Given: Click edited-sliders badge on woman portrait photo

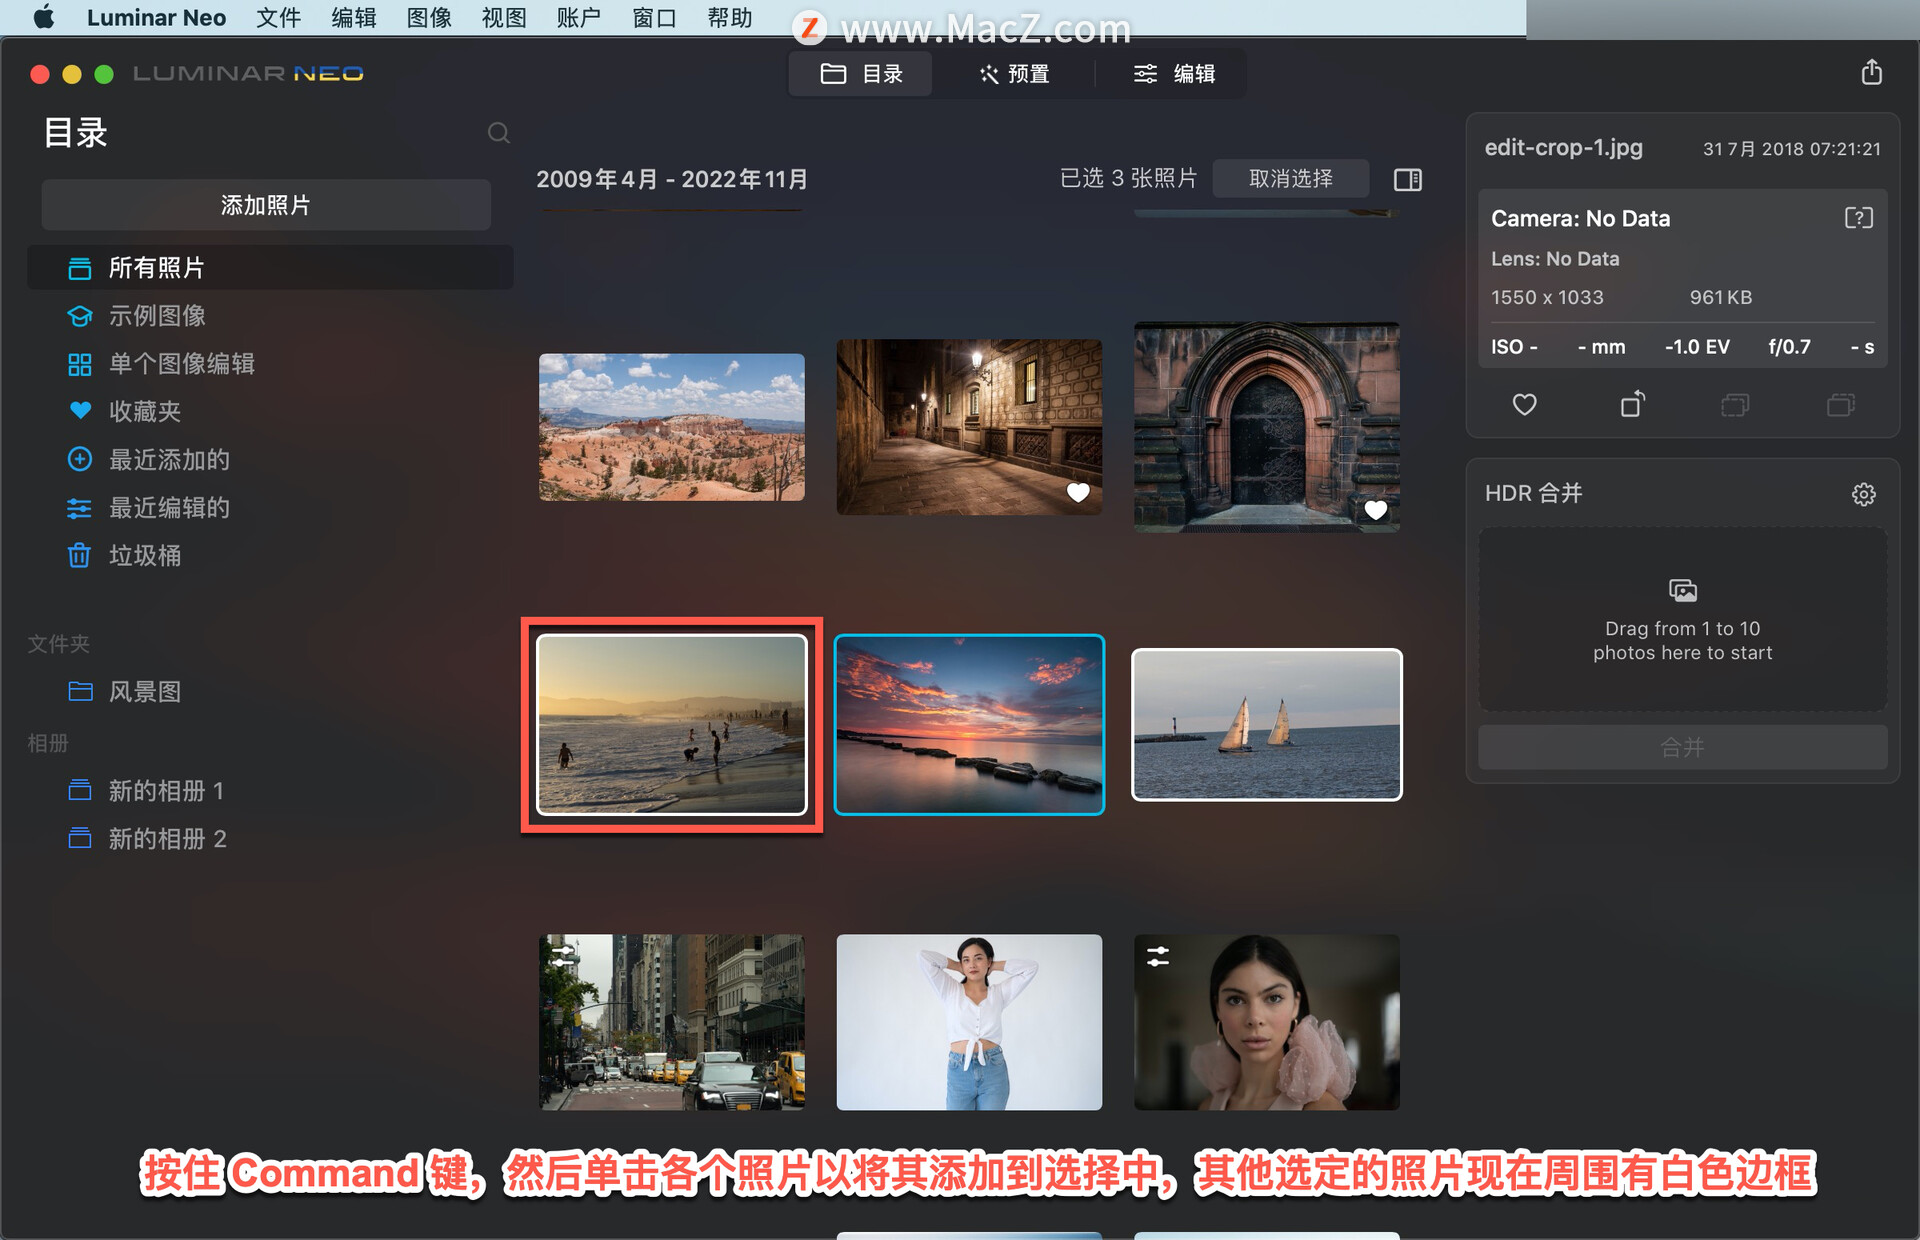Looking at the screenshot, I should click(1158, 956).
